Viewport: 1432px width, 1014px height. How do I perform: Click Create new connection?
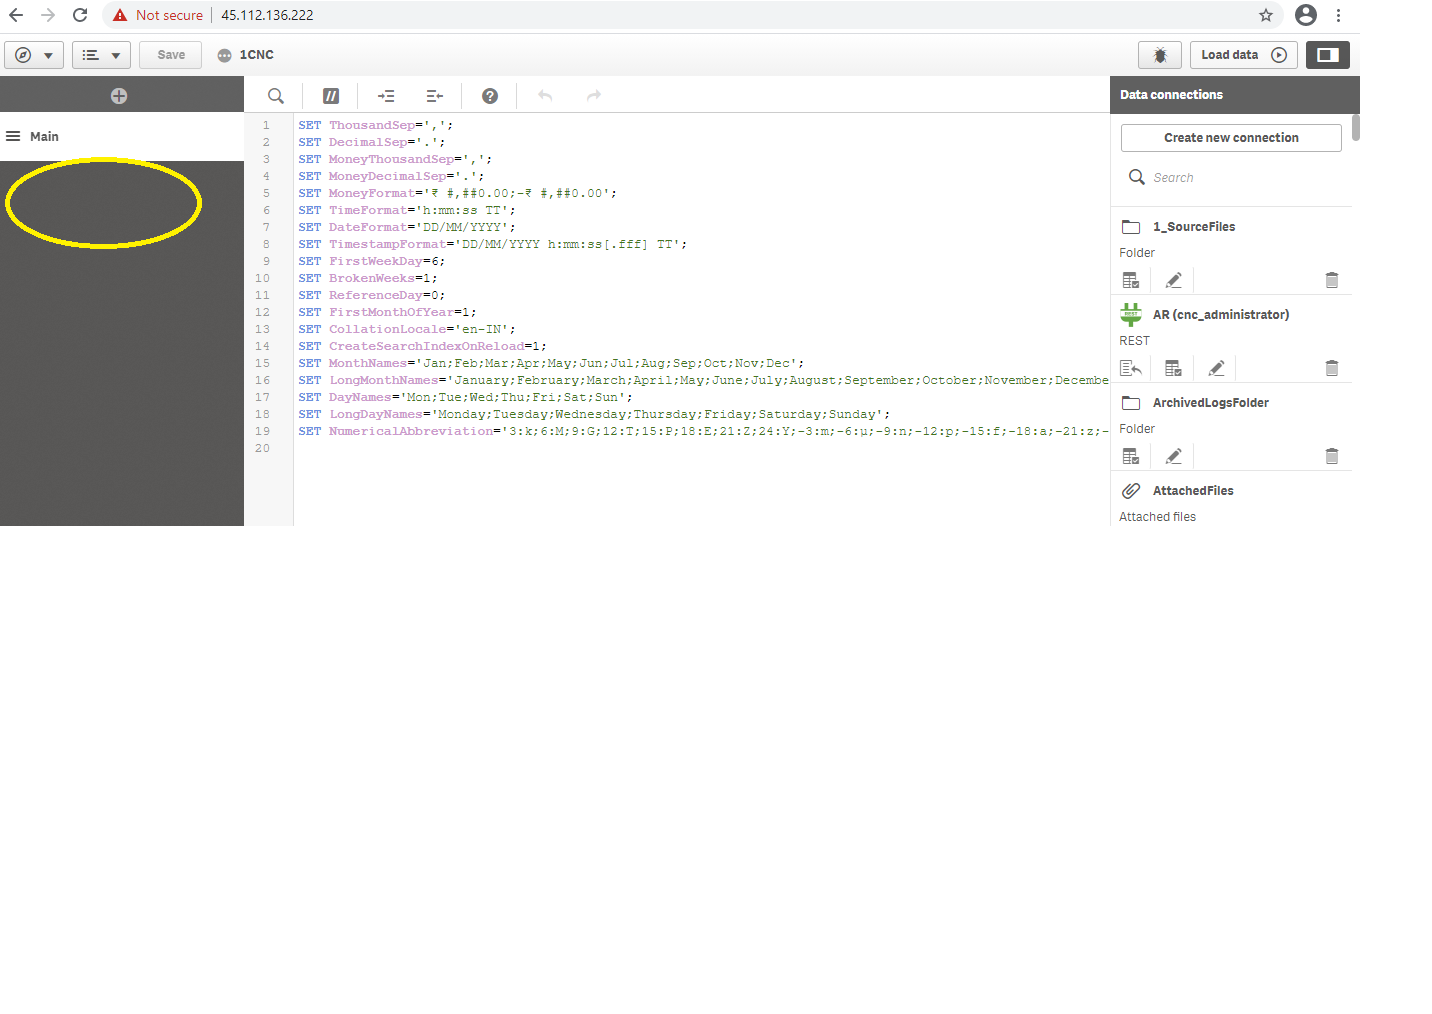[1230, 138]
